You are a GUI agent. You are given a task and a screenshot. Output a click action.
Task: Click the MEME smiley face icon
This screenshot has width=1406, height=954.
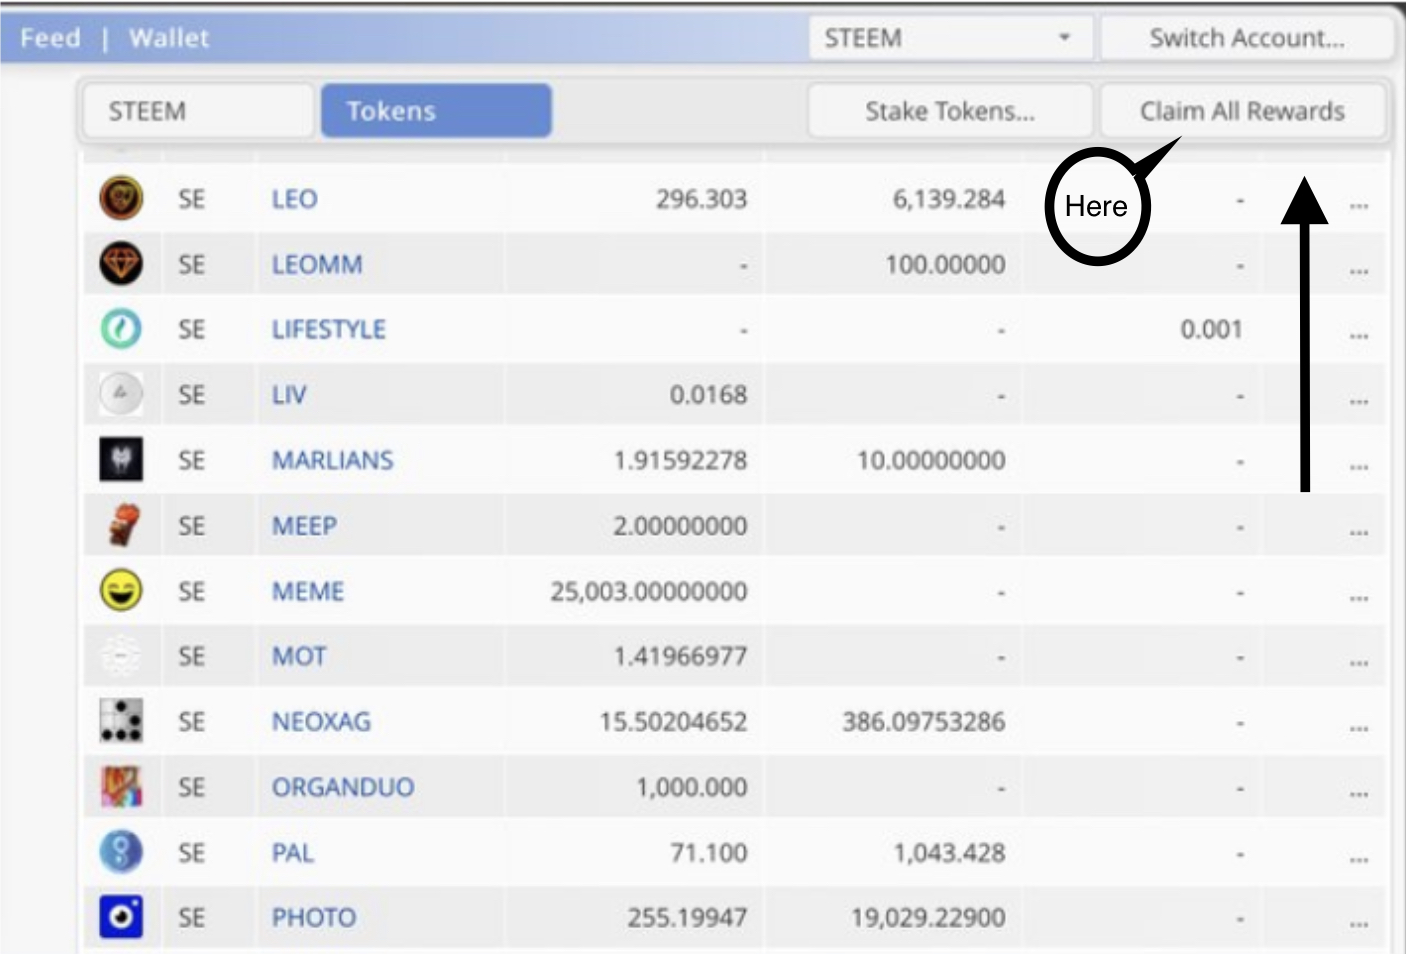121,591
